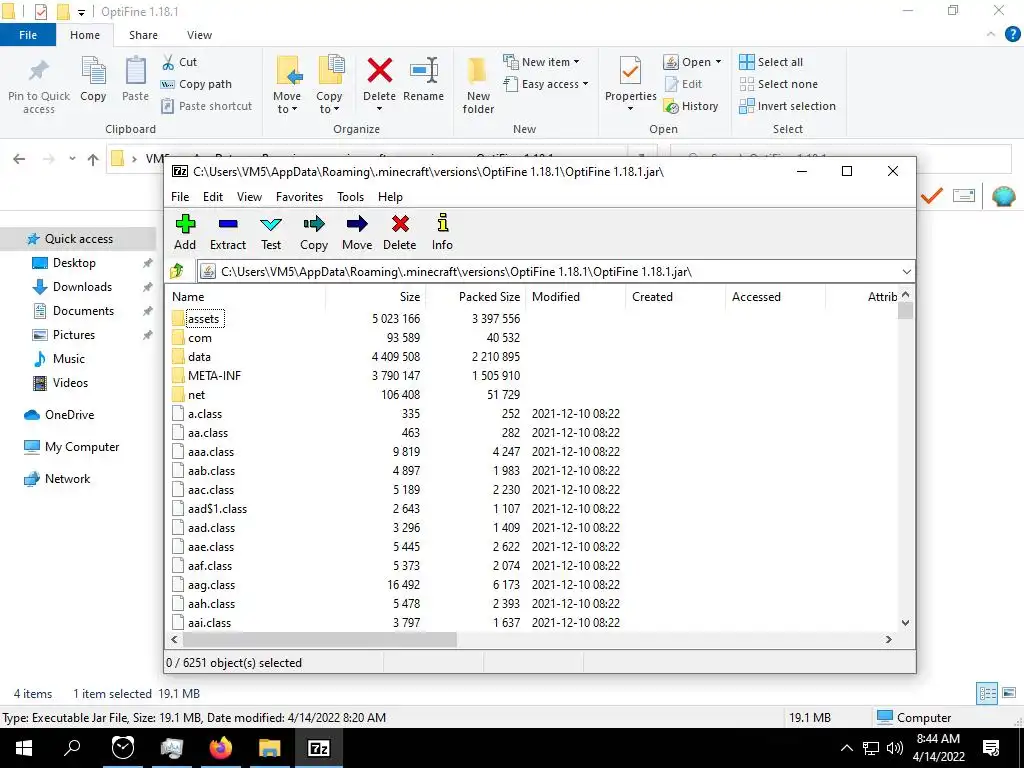Screen dimensions: 1024x768
Task: Click the 7-Zip Extract button
Action: point(227,232)
